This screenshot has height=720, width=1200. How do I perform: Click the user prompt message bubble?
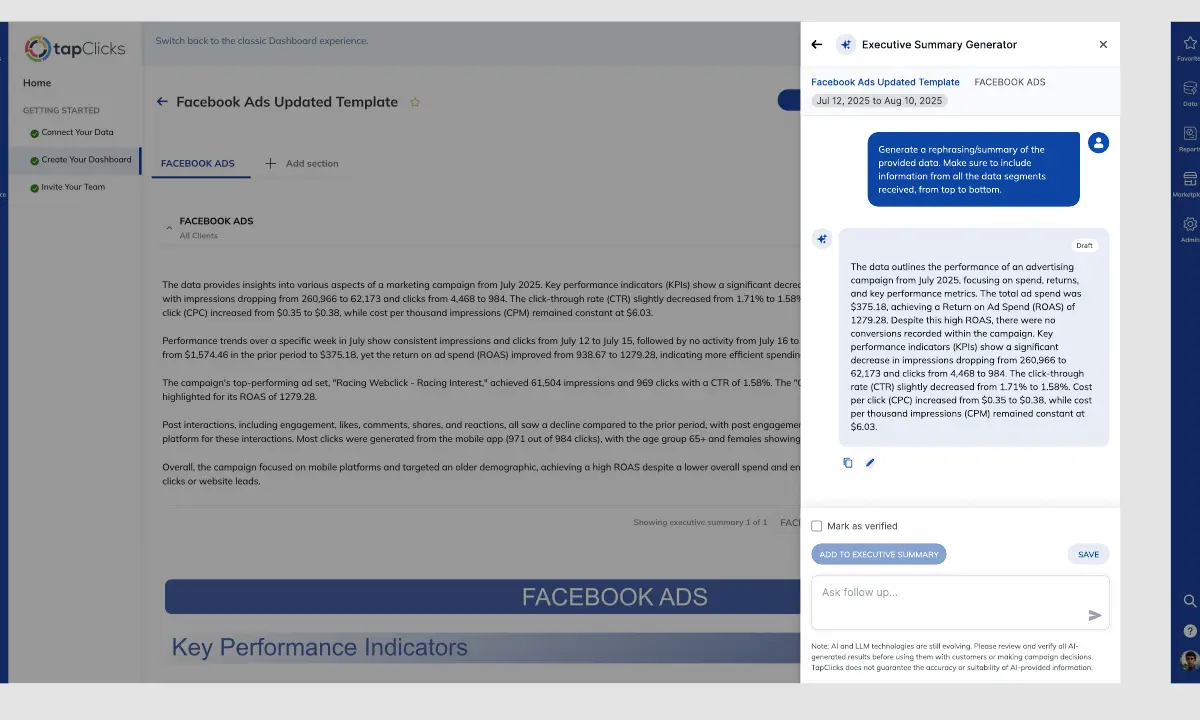pyautogui.click(x=973, y=169)
